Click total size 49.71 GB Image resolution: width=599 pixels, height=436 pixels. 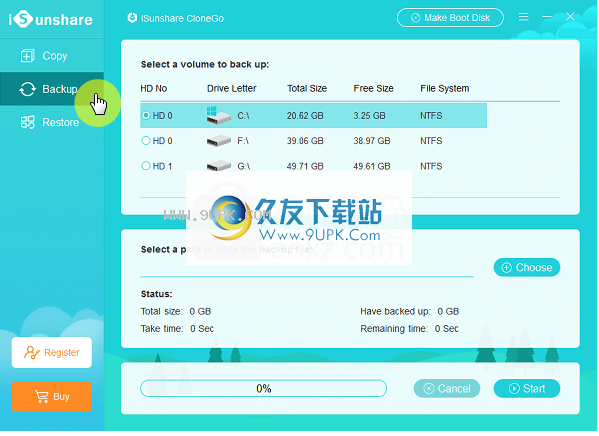tap(305, 166)
